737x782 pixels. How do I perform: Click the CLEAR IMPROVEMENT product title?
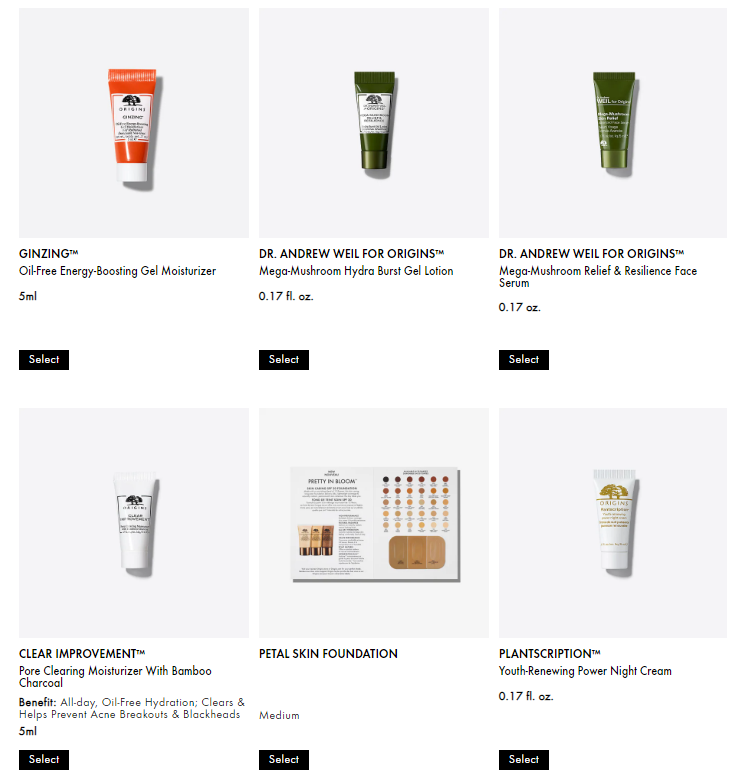pos(82,654)
